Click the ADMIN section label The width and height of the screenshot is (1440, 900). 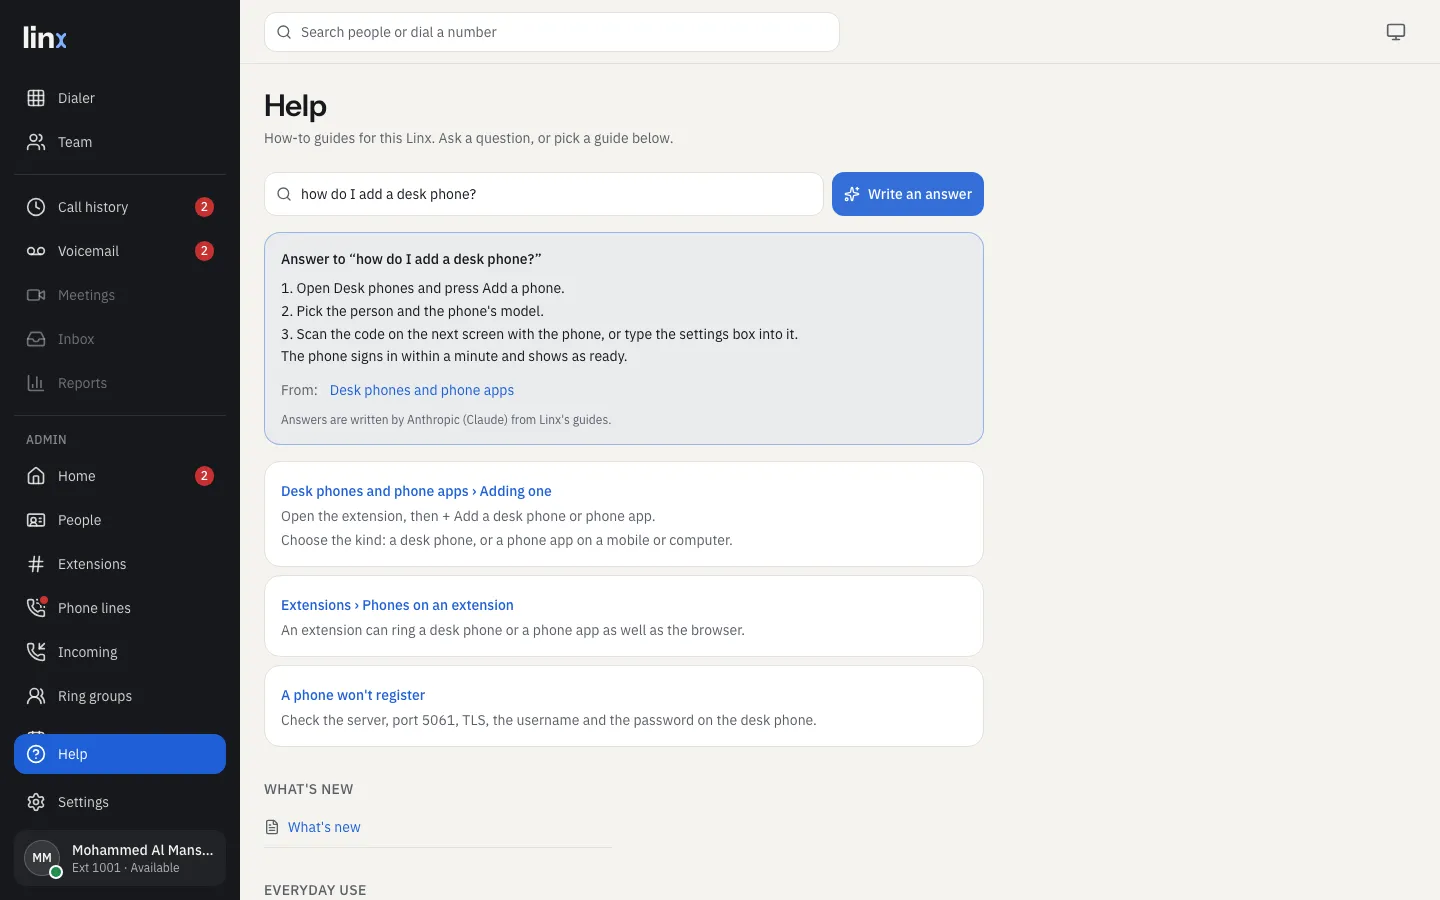46,440
